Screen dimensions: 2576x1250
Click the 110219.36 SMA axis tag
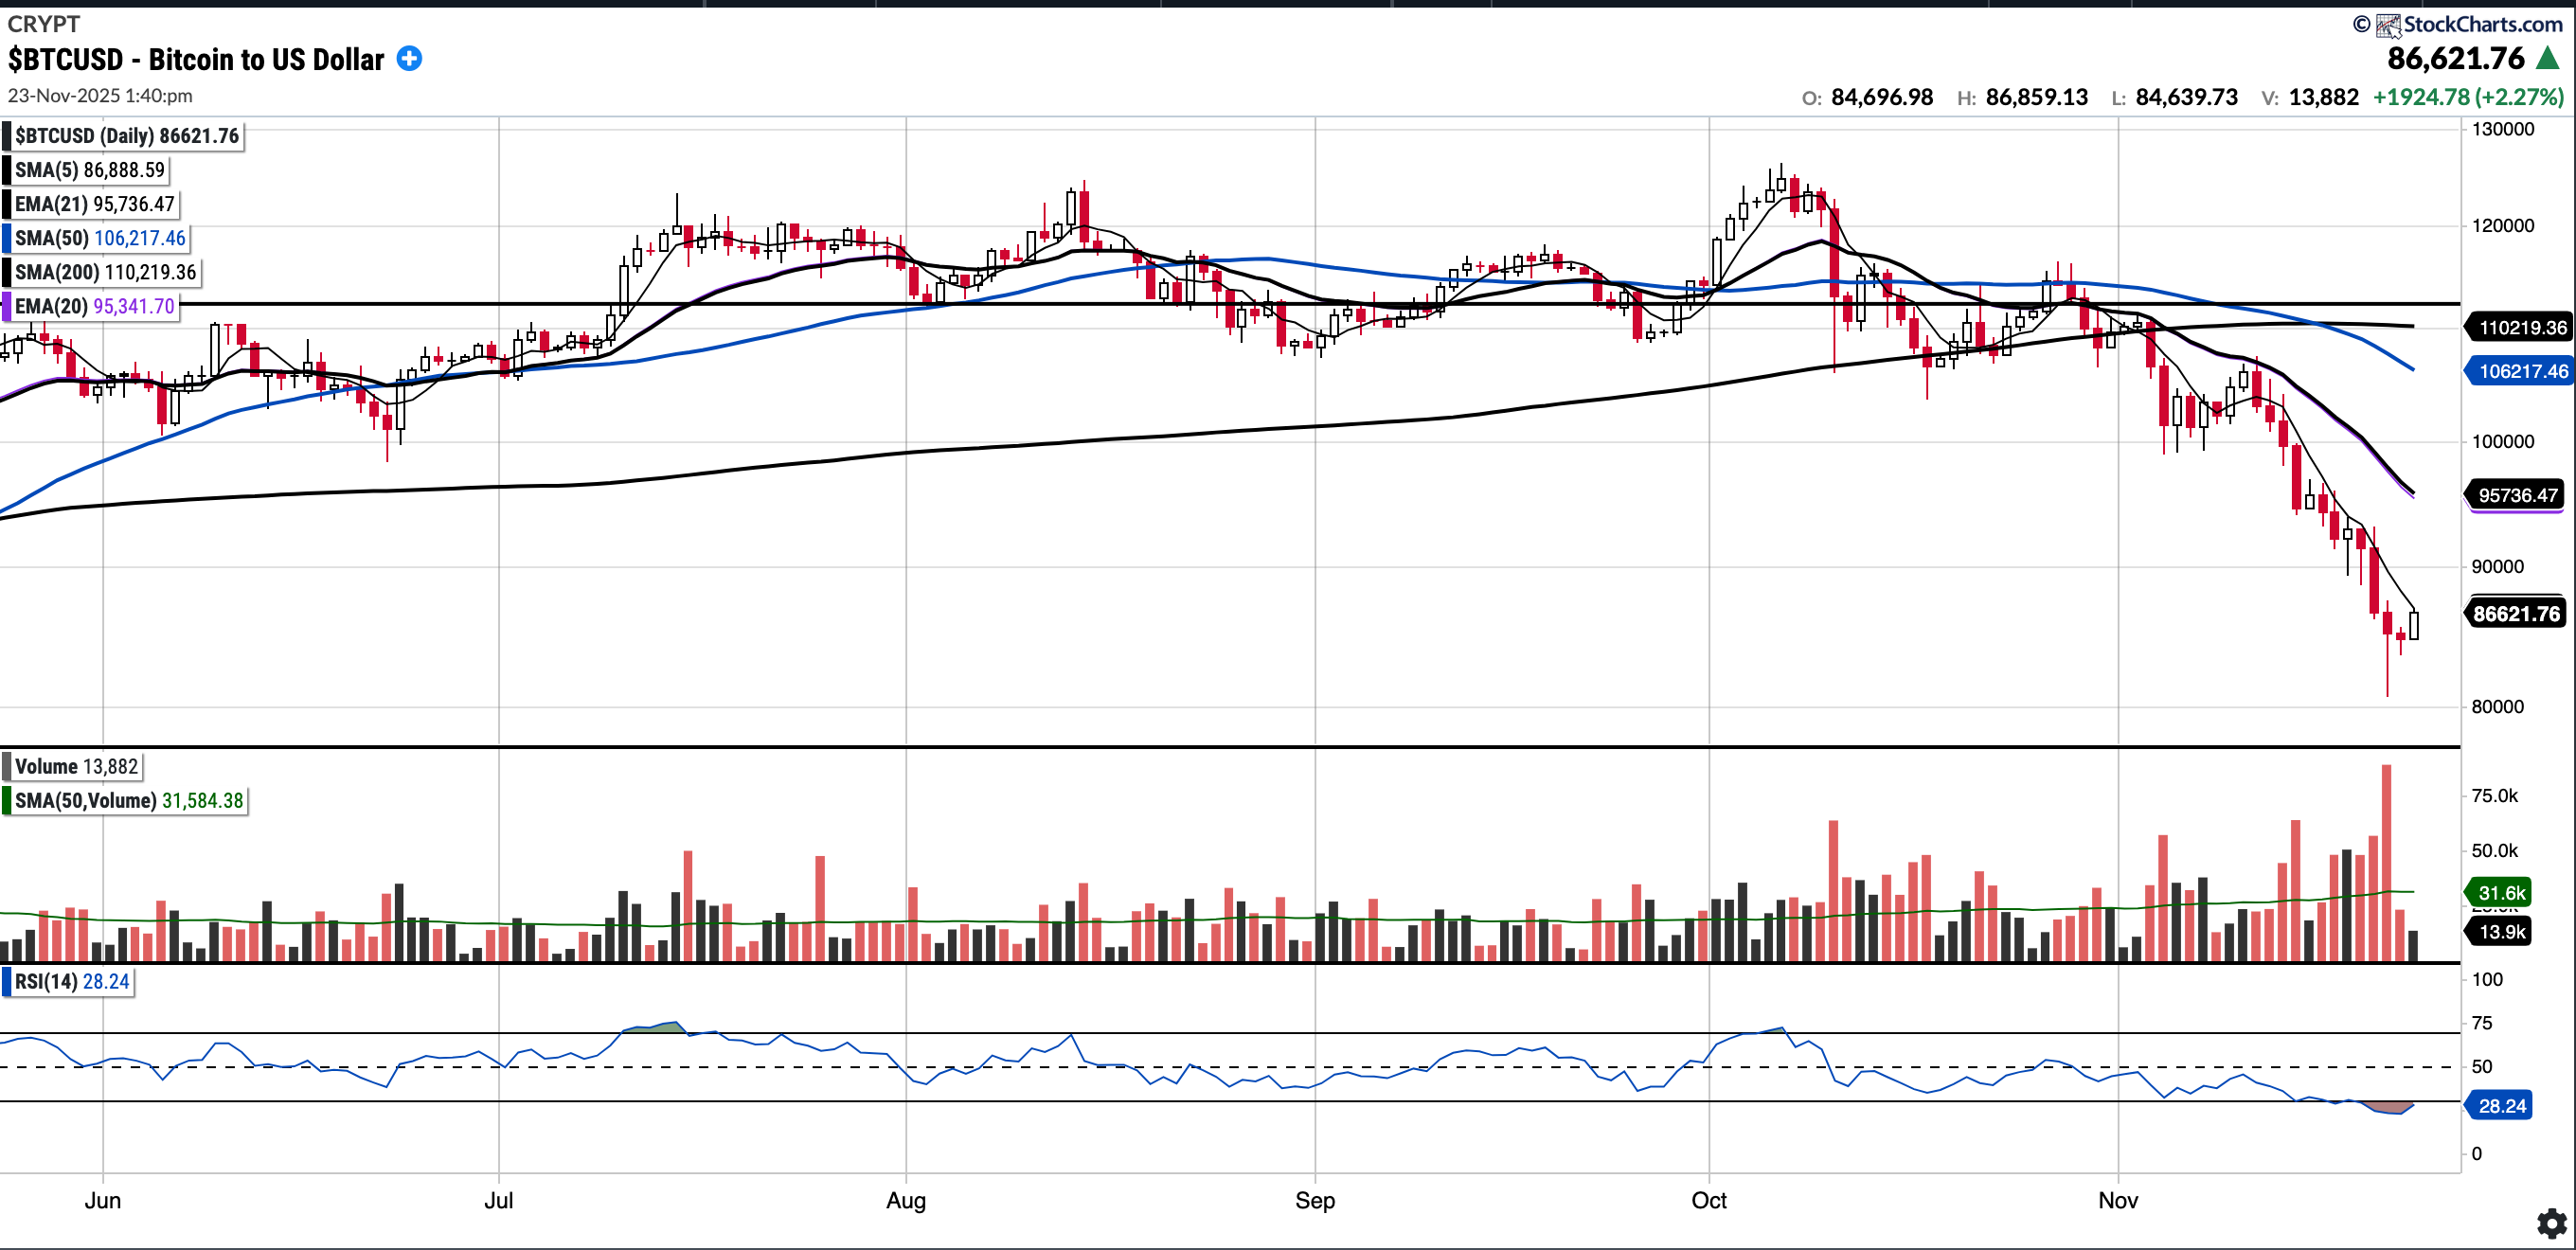pos(2521,327)
